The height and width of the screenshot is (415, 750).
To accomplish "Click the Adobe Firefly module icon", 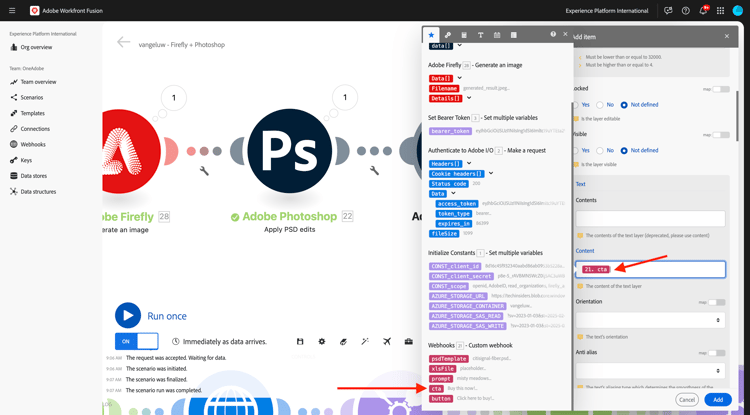I will pyautogui.click(x=129, y=151).
